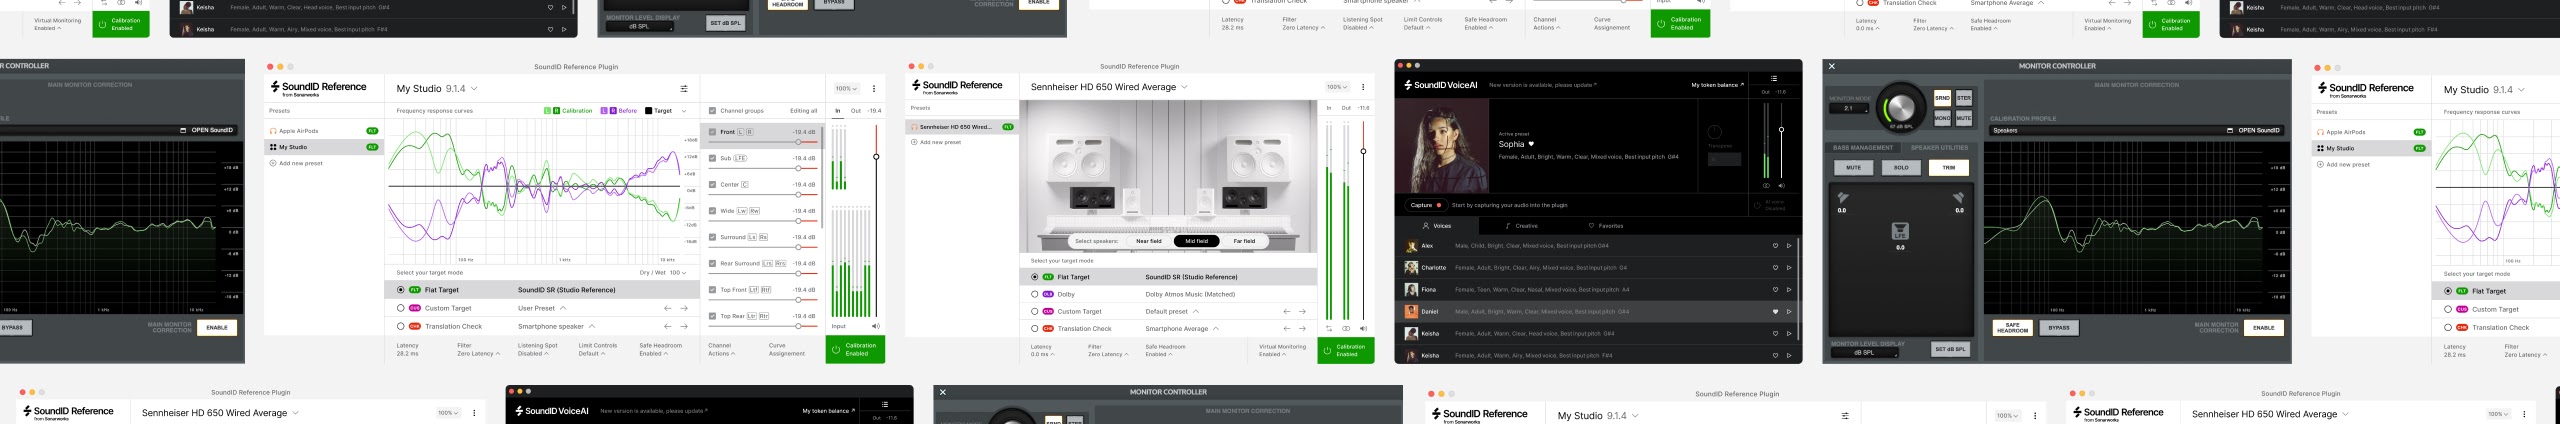Click the right arrow on the Default preset row
Screen dimensions: 2560x424
1302,312
